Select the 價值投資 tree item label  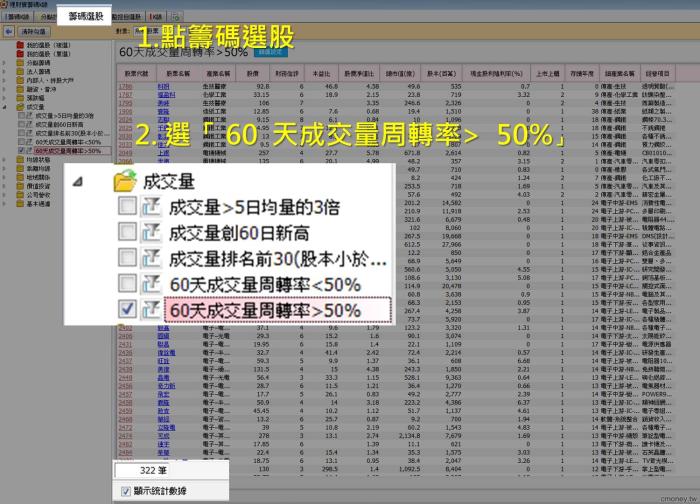[x=38, y=186]
